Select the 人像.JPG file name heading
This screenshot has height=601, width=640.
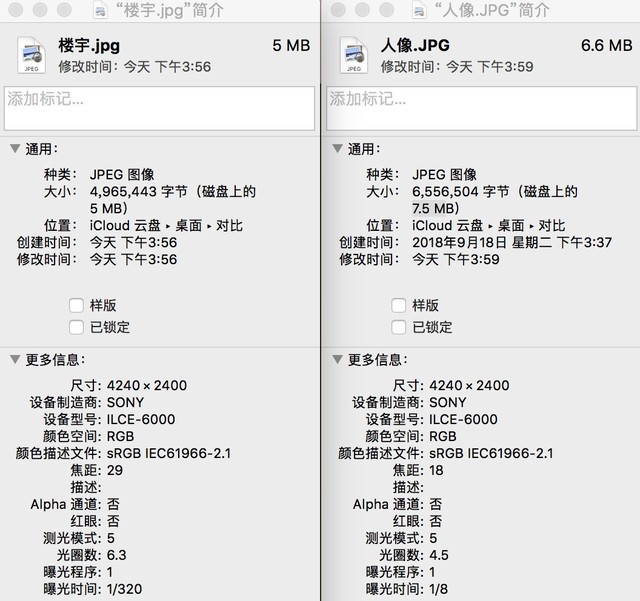[x=415, y=45]
